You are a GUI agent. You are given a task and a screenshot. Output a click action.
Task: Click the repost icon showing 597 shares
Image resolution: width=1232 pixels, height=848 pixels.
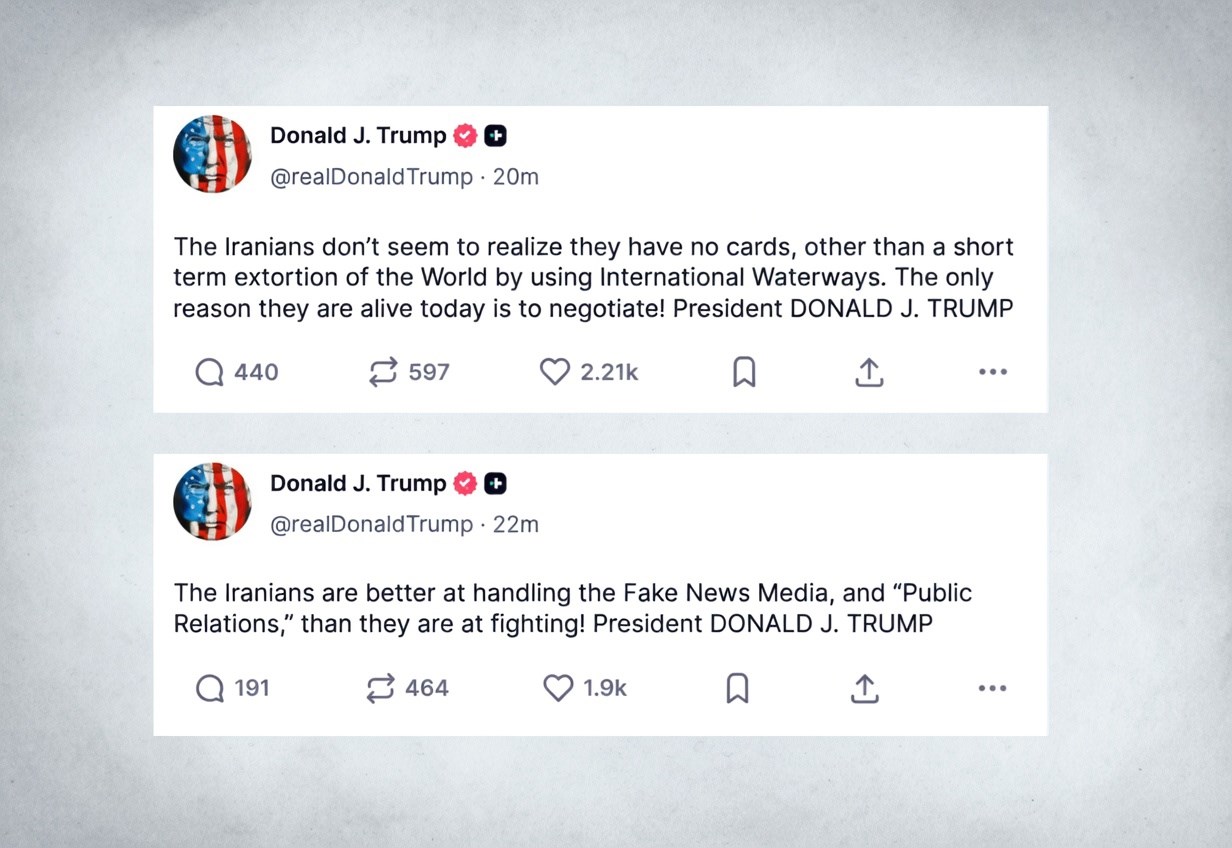(x=384, y=371)
